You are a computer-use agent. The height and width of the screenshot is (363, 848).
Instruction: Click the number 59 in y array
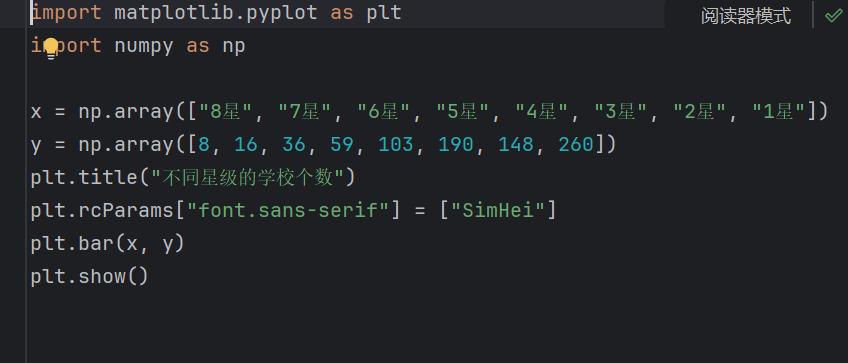[342, 144]
